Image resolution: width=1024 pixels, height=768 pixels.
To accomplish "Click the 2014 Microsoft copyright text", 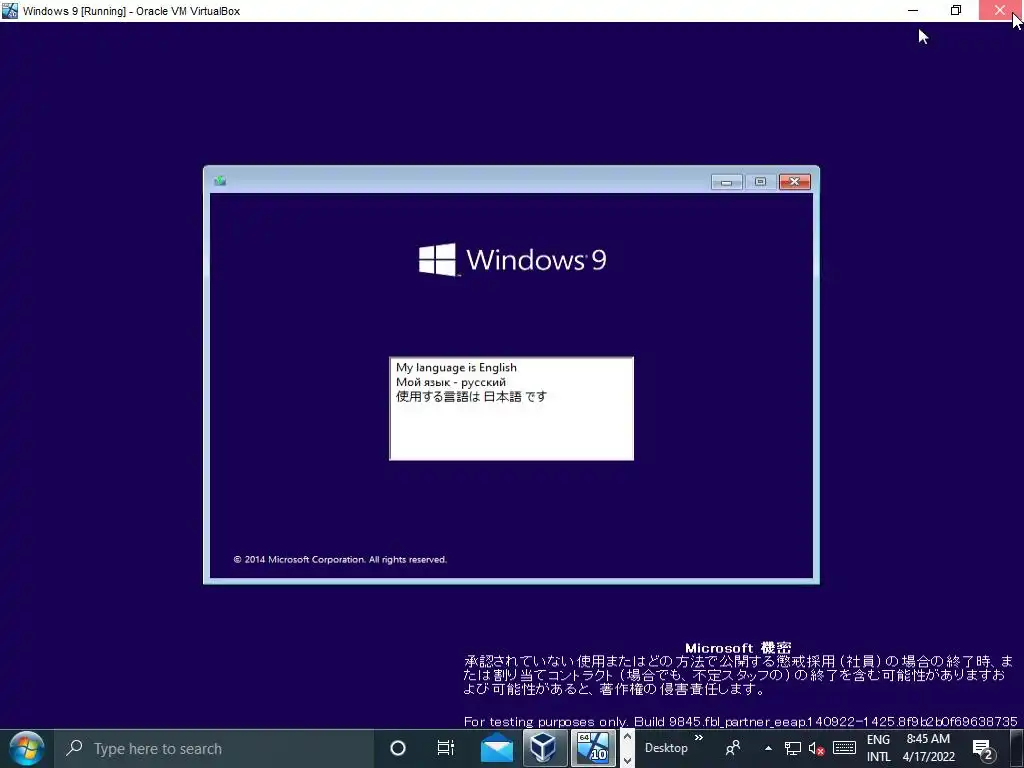I will click(340, 560).
